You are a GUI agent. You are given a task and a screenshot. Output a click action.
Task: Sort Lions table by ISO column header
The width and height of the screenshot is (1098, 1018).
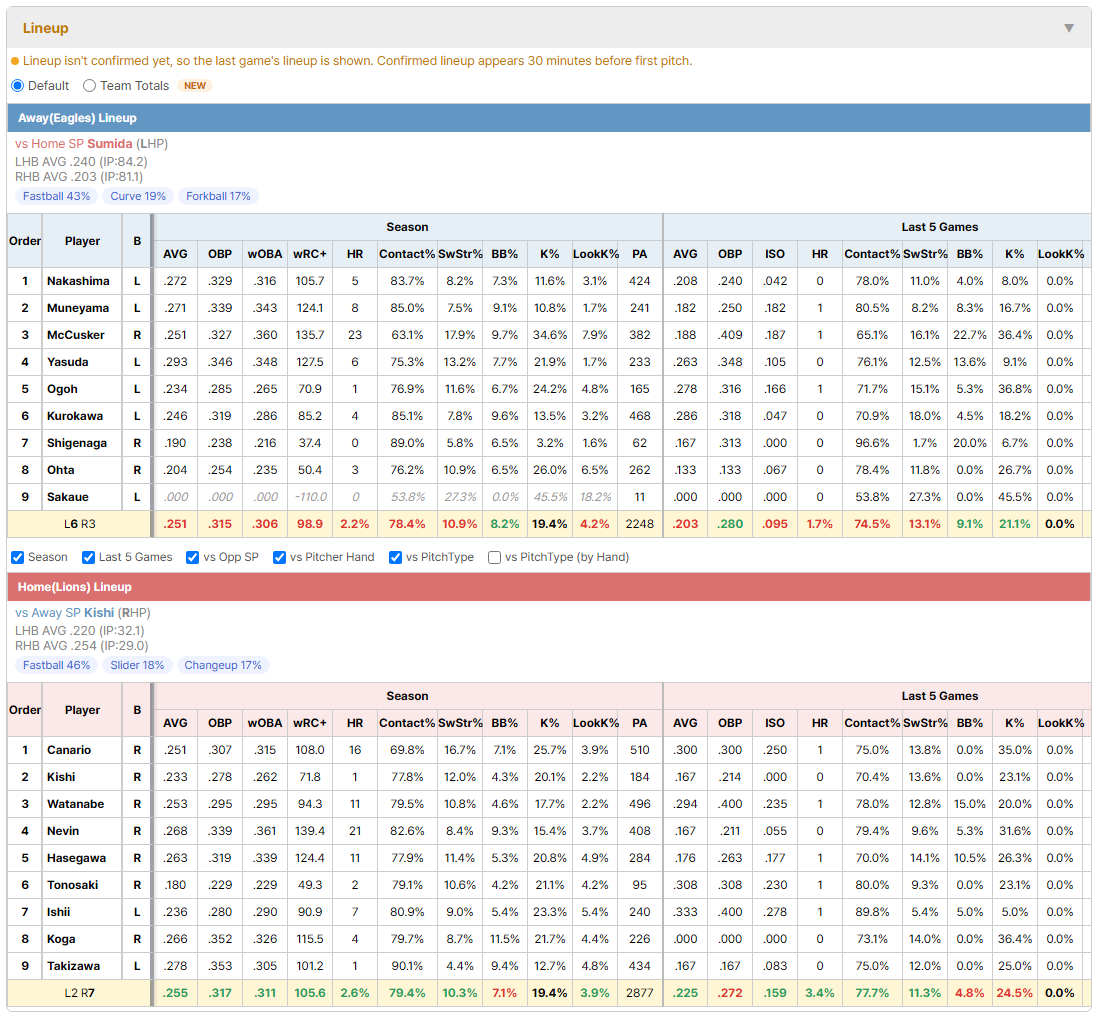pyautogui.click(x=774, y=723)
